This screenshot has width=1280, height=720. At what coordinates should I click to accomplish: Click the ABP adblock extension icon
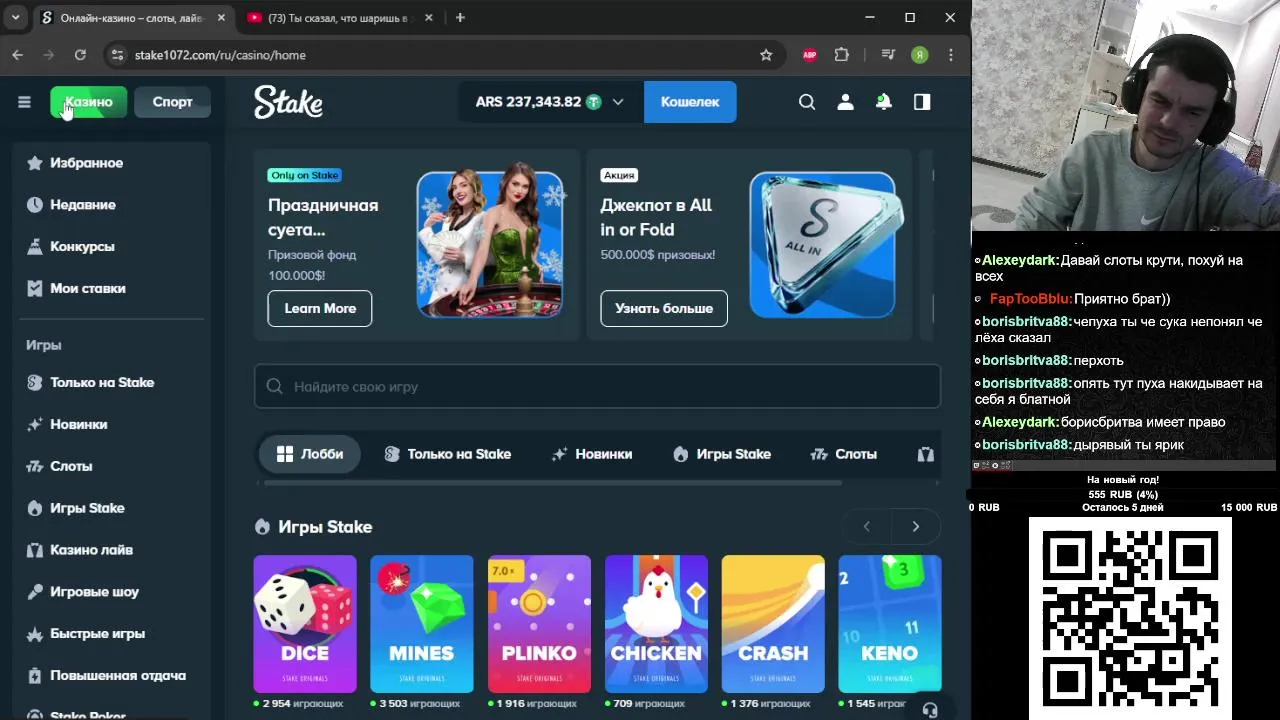click(x=810, y=55)
